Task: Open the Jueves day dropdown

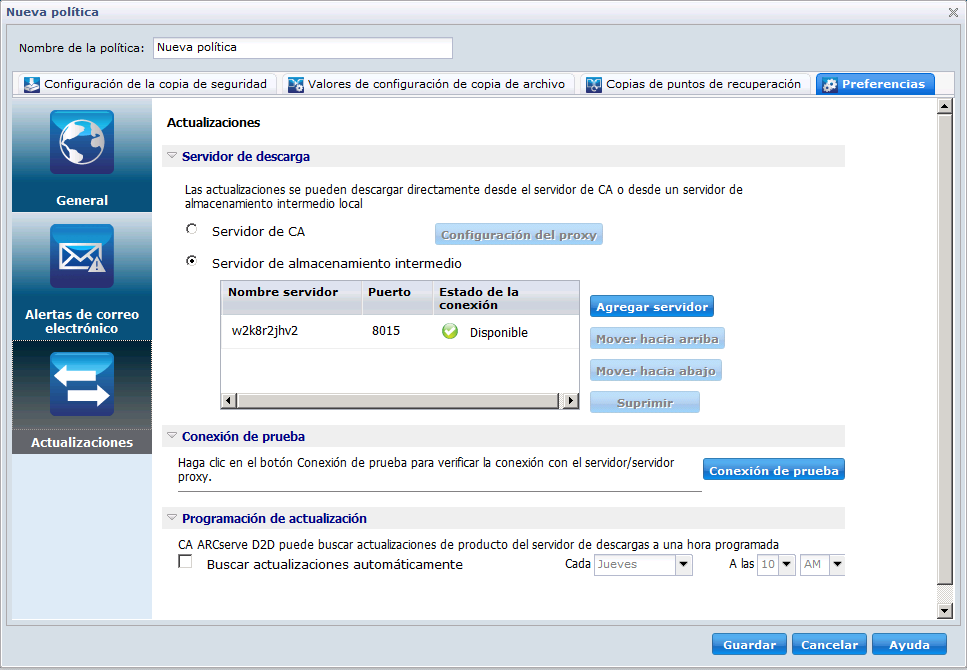Action: pos(682,564)
